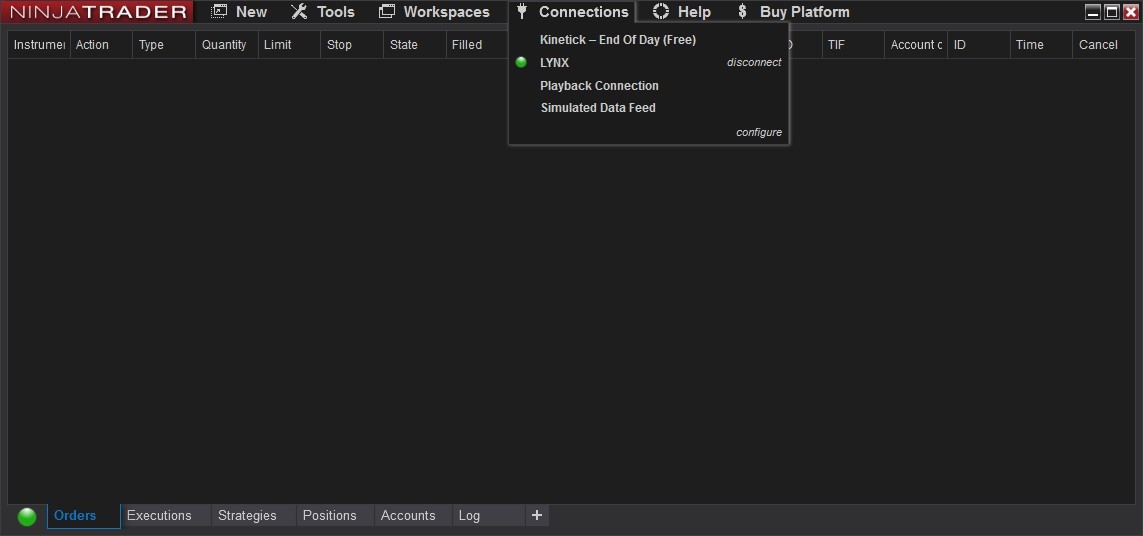Click the dollar sign icon
Viewport: 1143px width, 536px height.
(742, 11)
